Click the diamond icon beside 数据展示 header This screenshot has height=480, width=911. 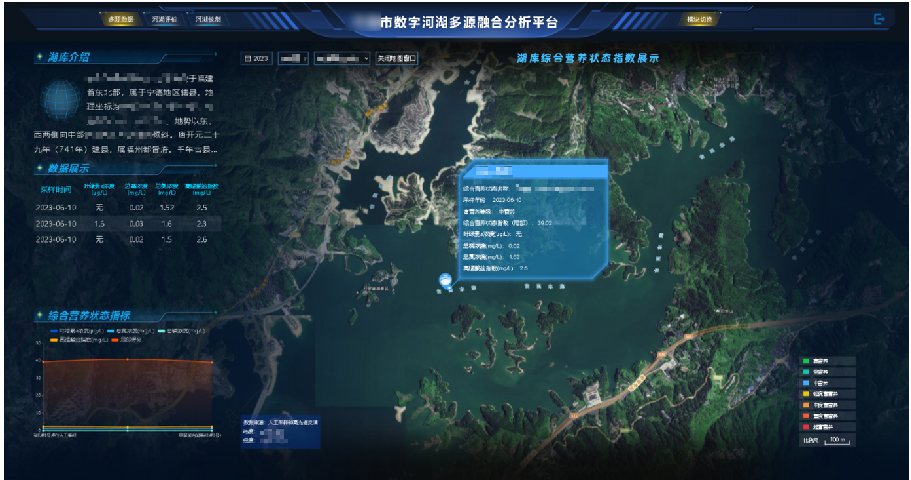click(x=39, y=168)
